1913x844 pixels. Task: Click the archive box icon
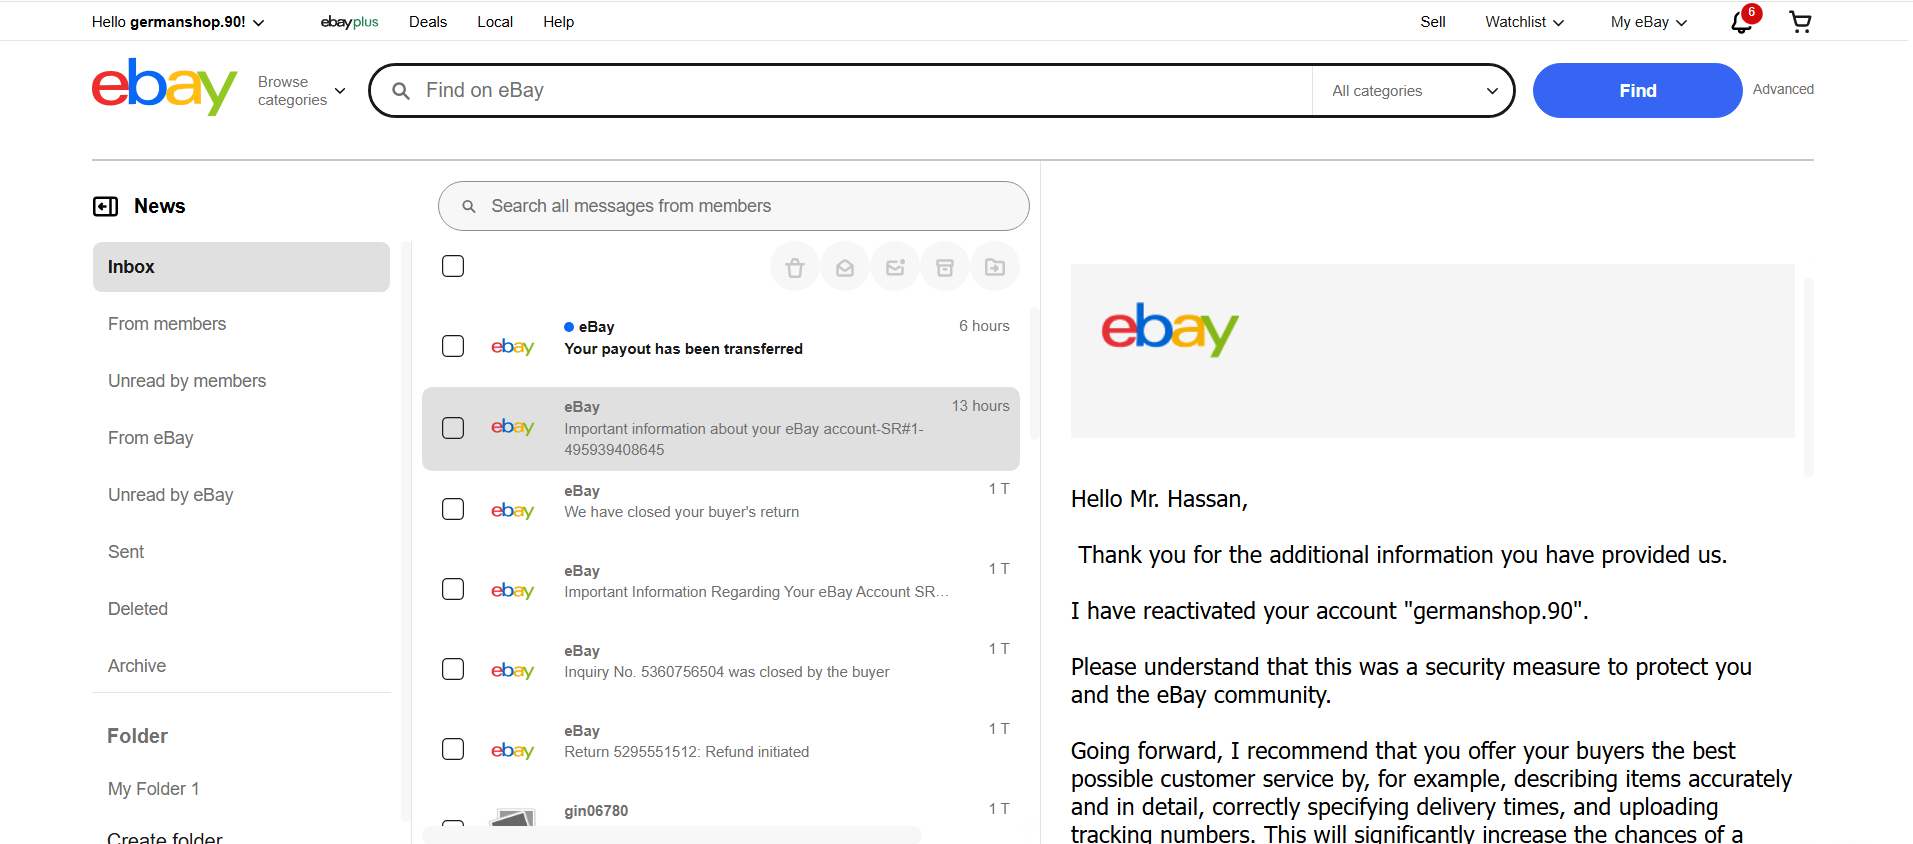point(945,267)
